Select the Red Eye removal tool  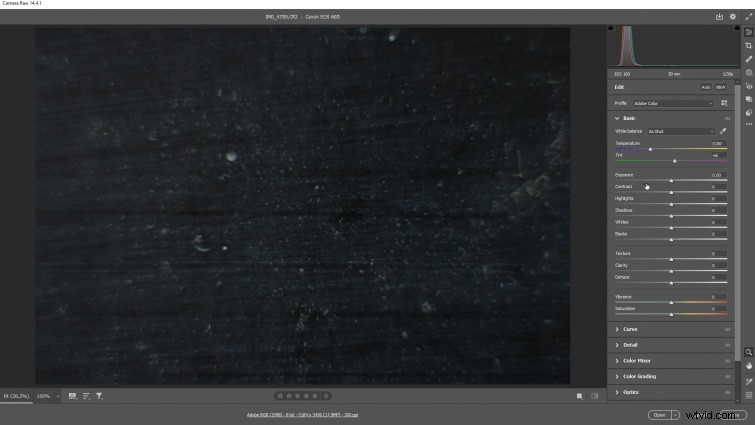pos(749,86)
